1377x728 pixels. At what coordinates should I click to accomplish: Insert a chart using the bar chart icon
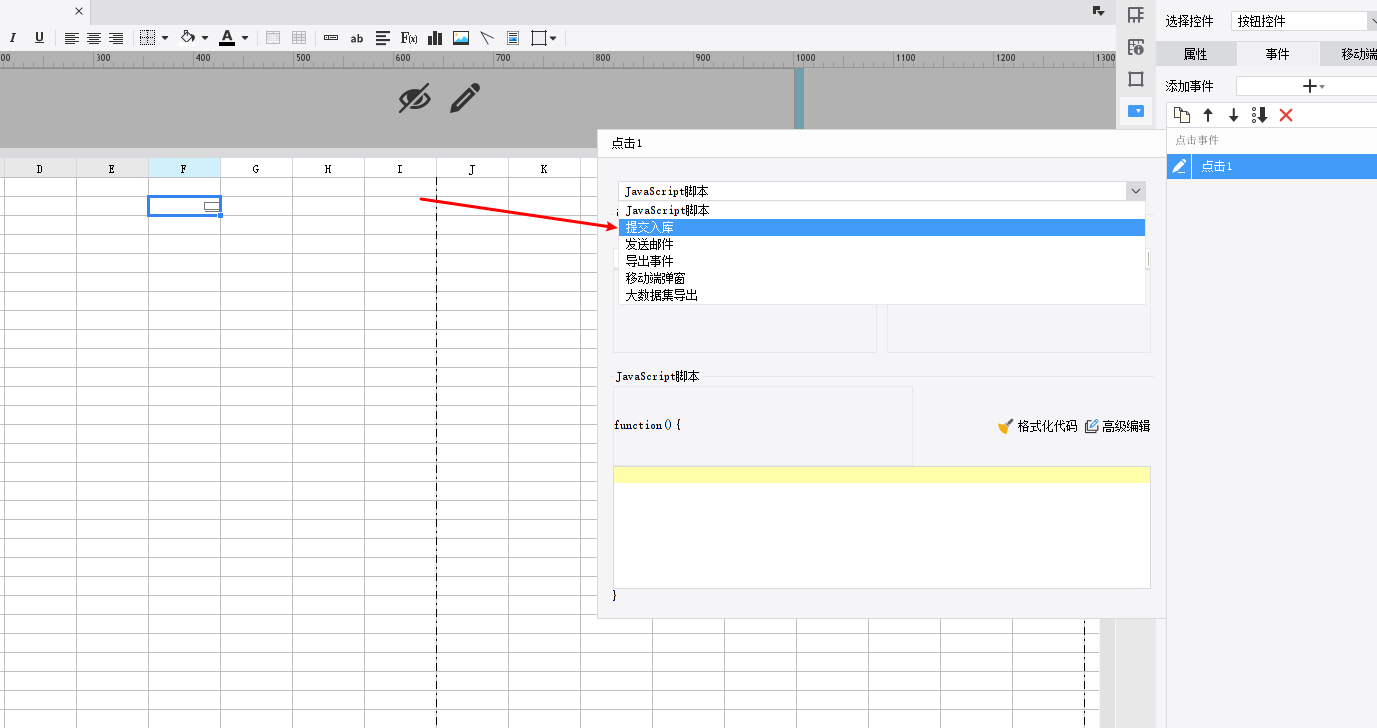(x=435, y=38)
